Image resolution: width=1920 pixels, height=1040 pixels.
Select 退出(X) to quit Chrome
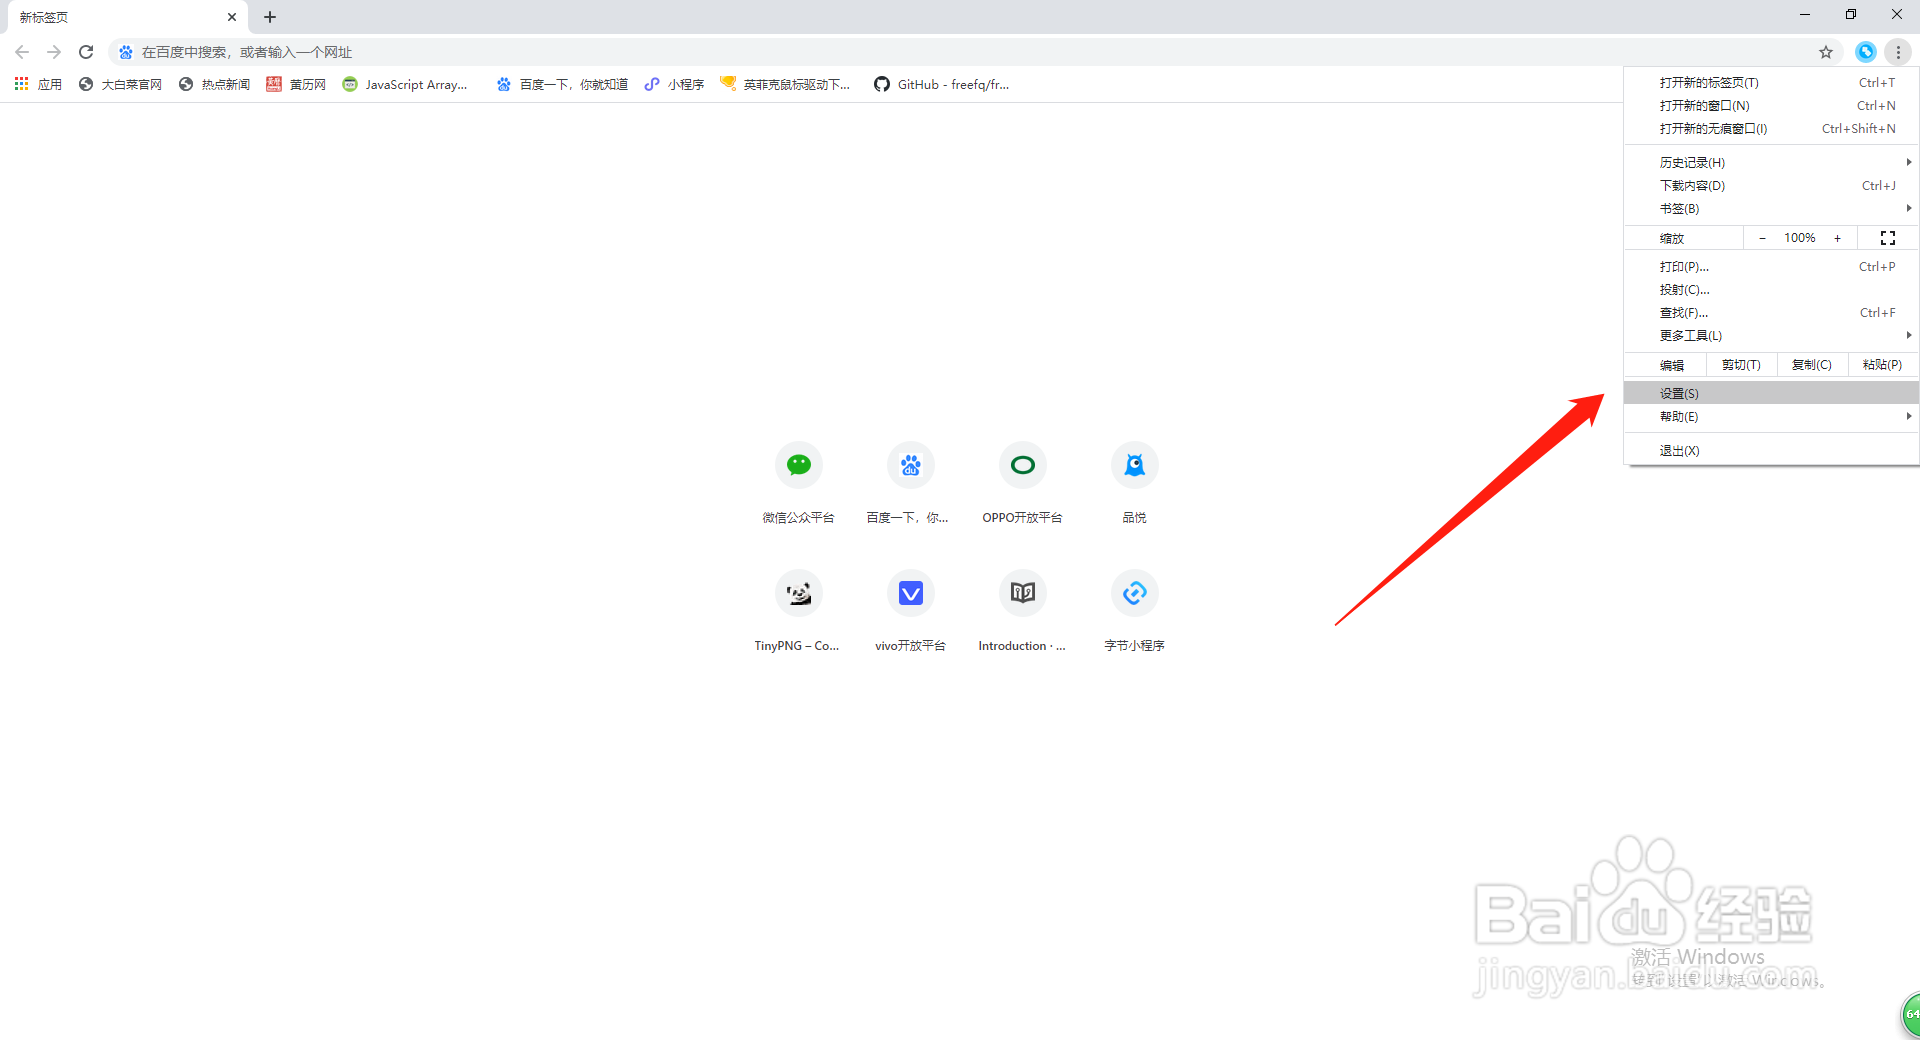point(1771,451)
